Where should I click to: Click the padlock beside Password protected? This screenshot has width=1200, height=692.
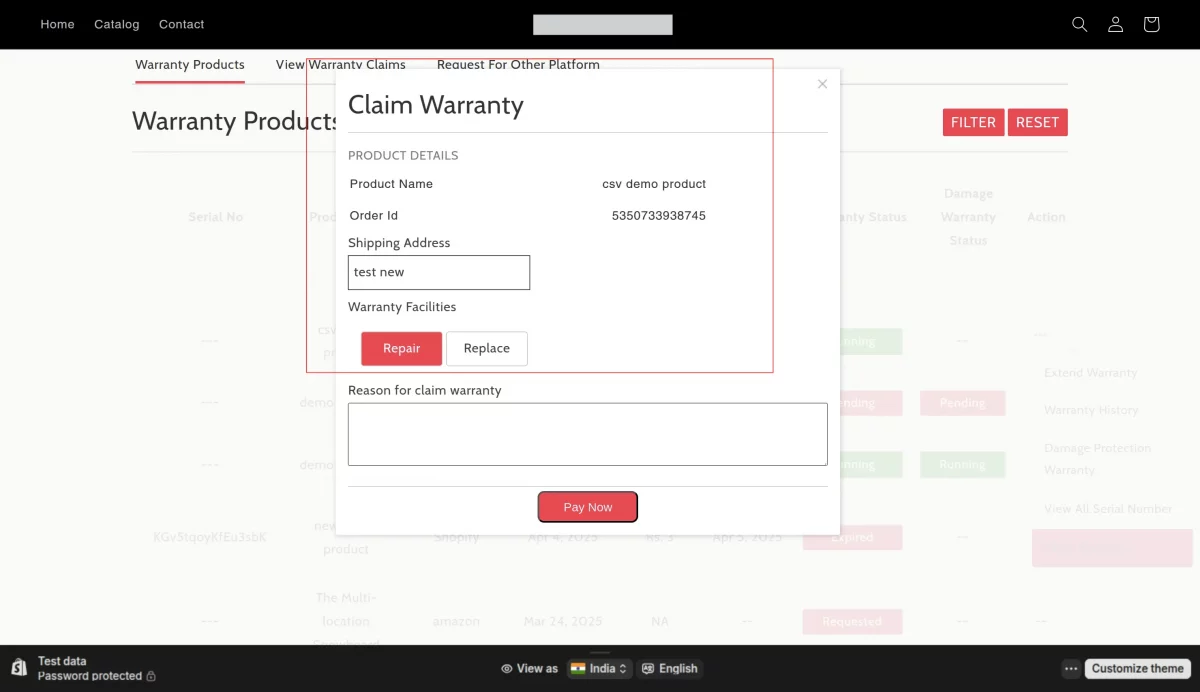pyautogui.click(x=150, y=675)
